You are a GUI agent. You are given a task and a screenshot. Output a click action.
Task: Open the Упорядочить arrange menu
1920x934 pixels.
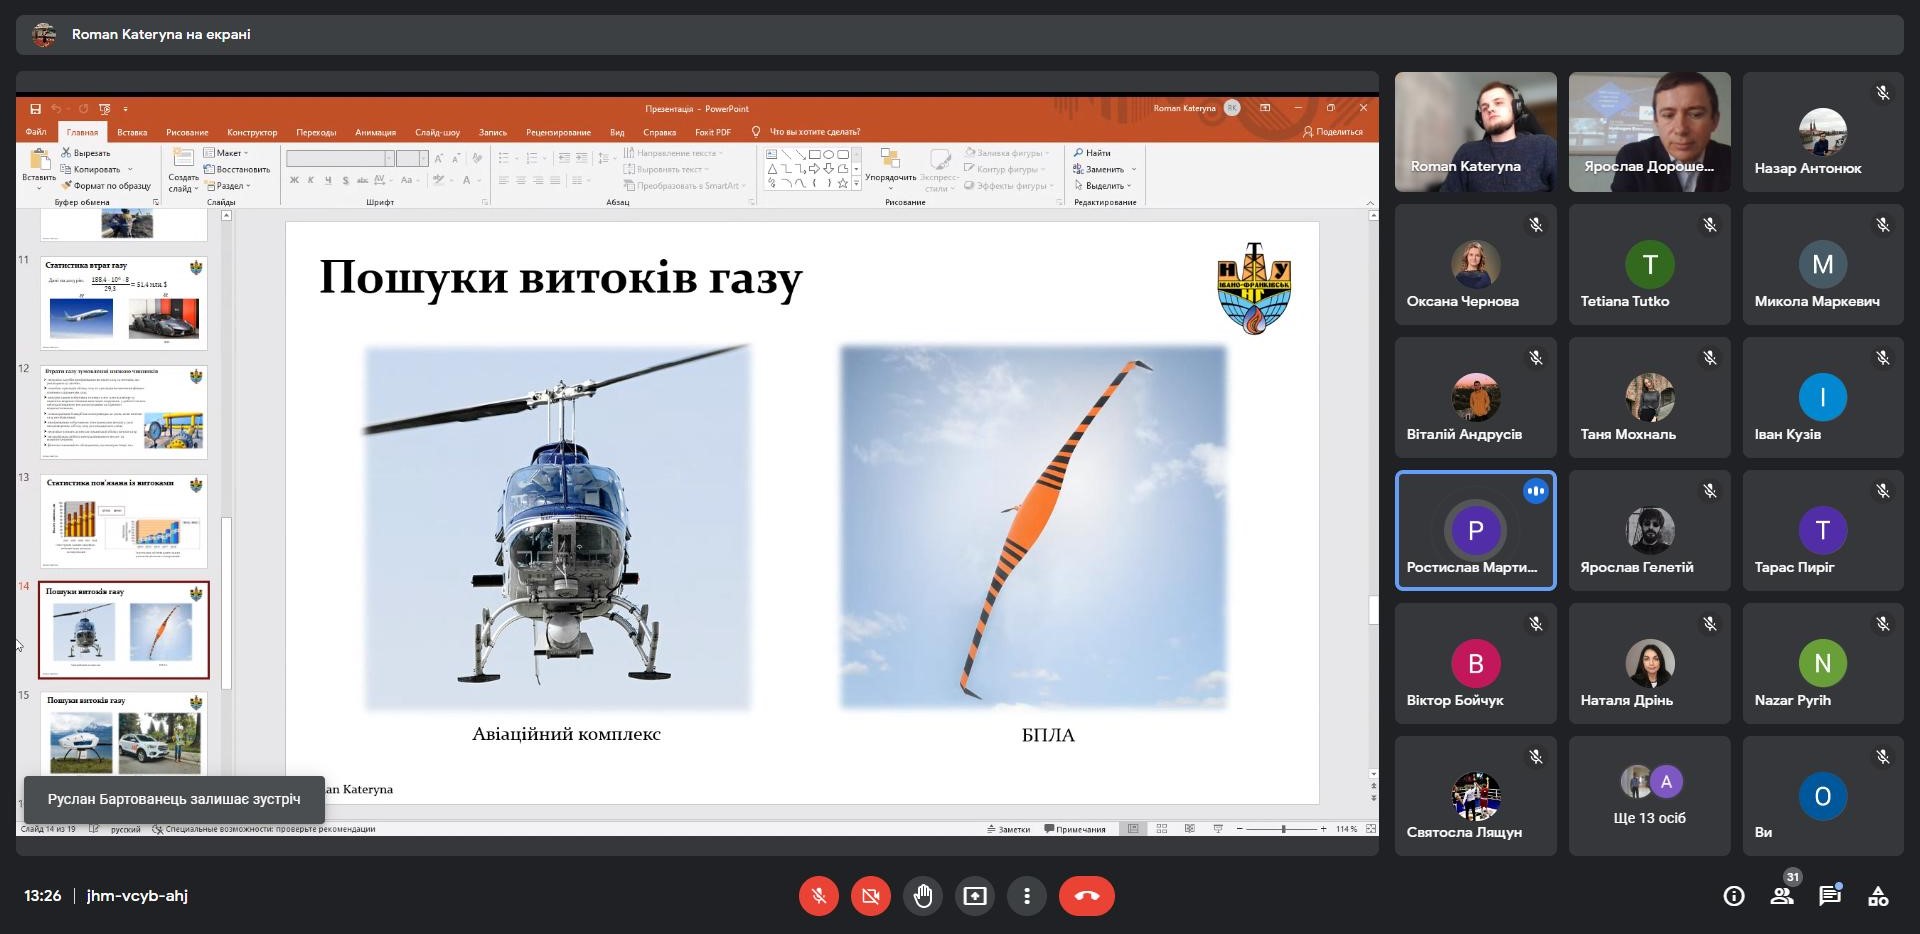[890, 168]
